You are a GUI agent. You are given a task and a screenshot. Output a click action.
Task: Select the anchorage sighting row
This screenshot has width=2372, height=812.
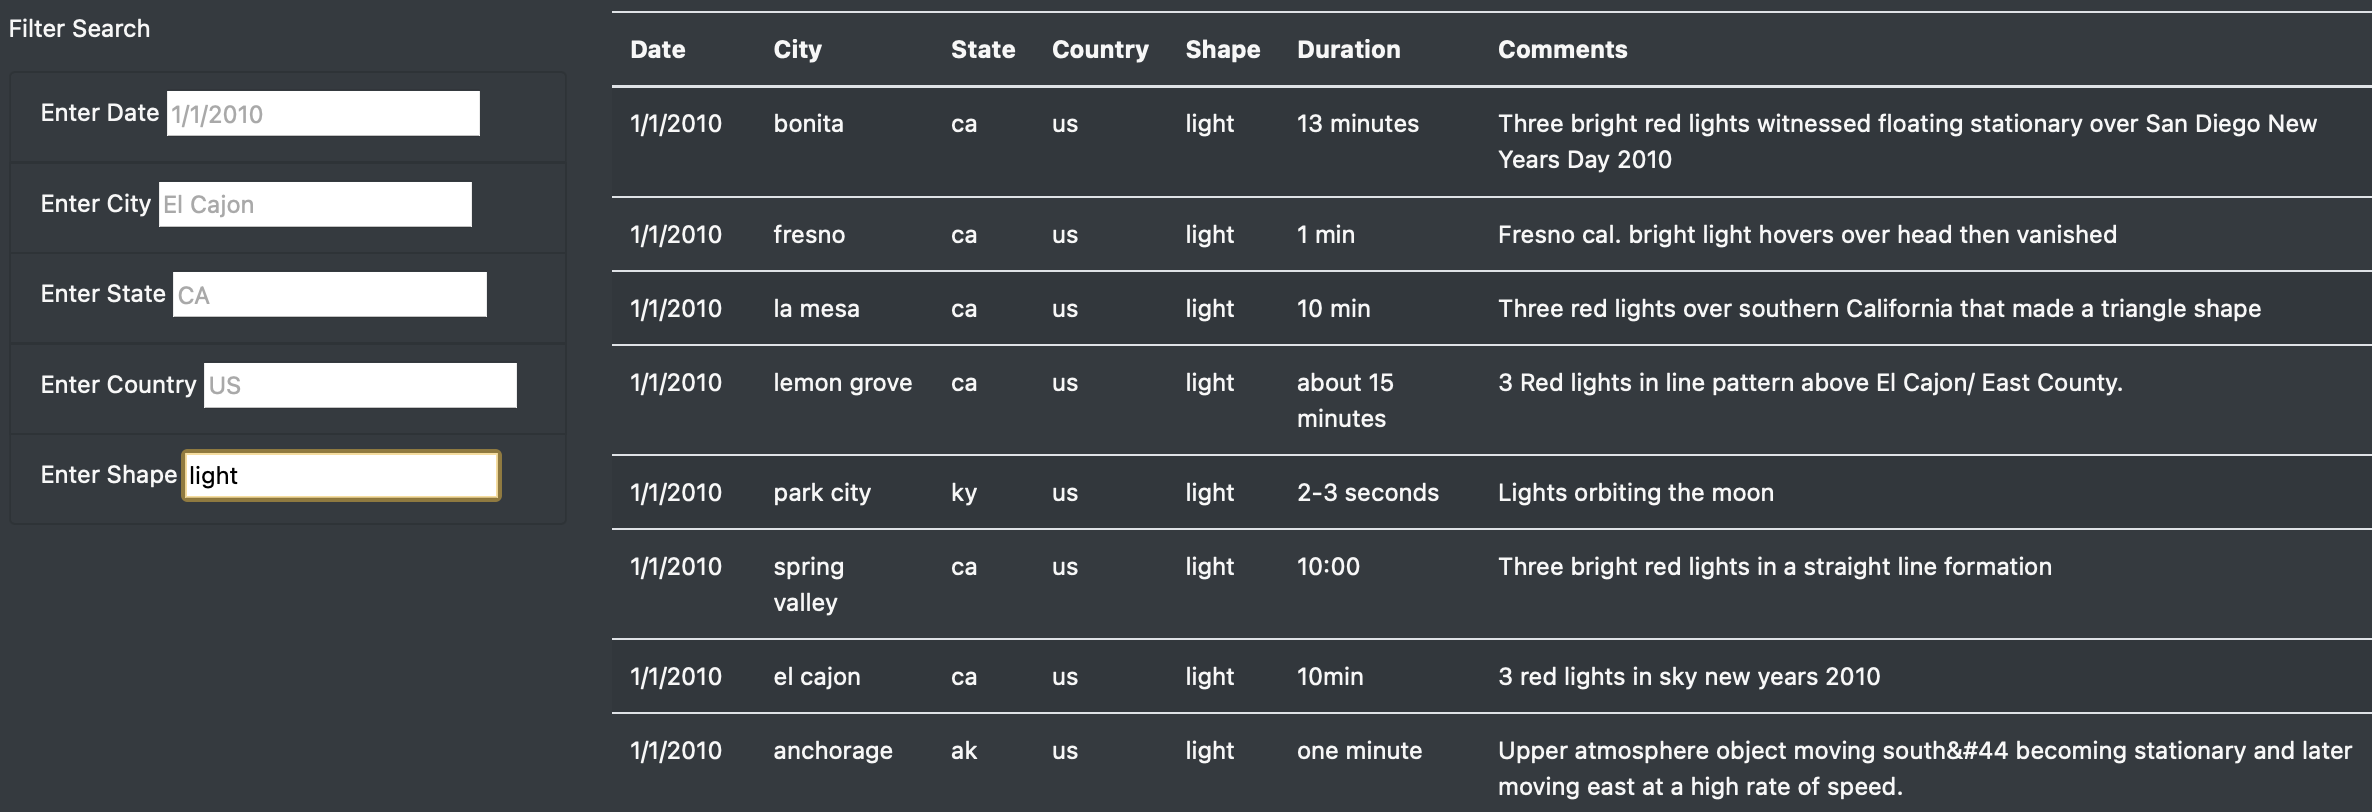coord(1200,767)
